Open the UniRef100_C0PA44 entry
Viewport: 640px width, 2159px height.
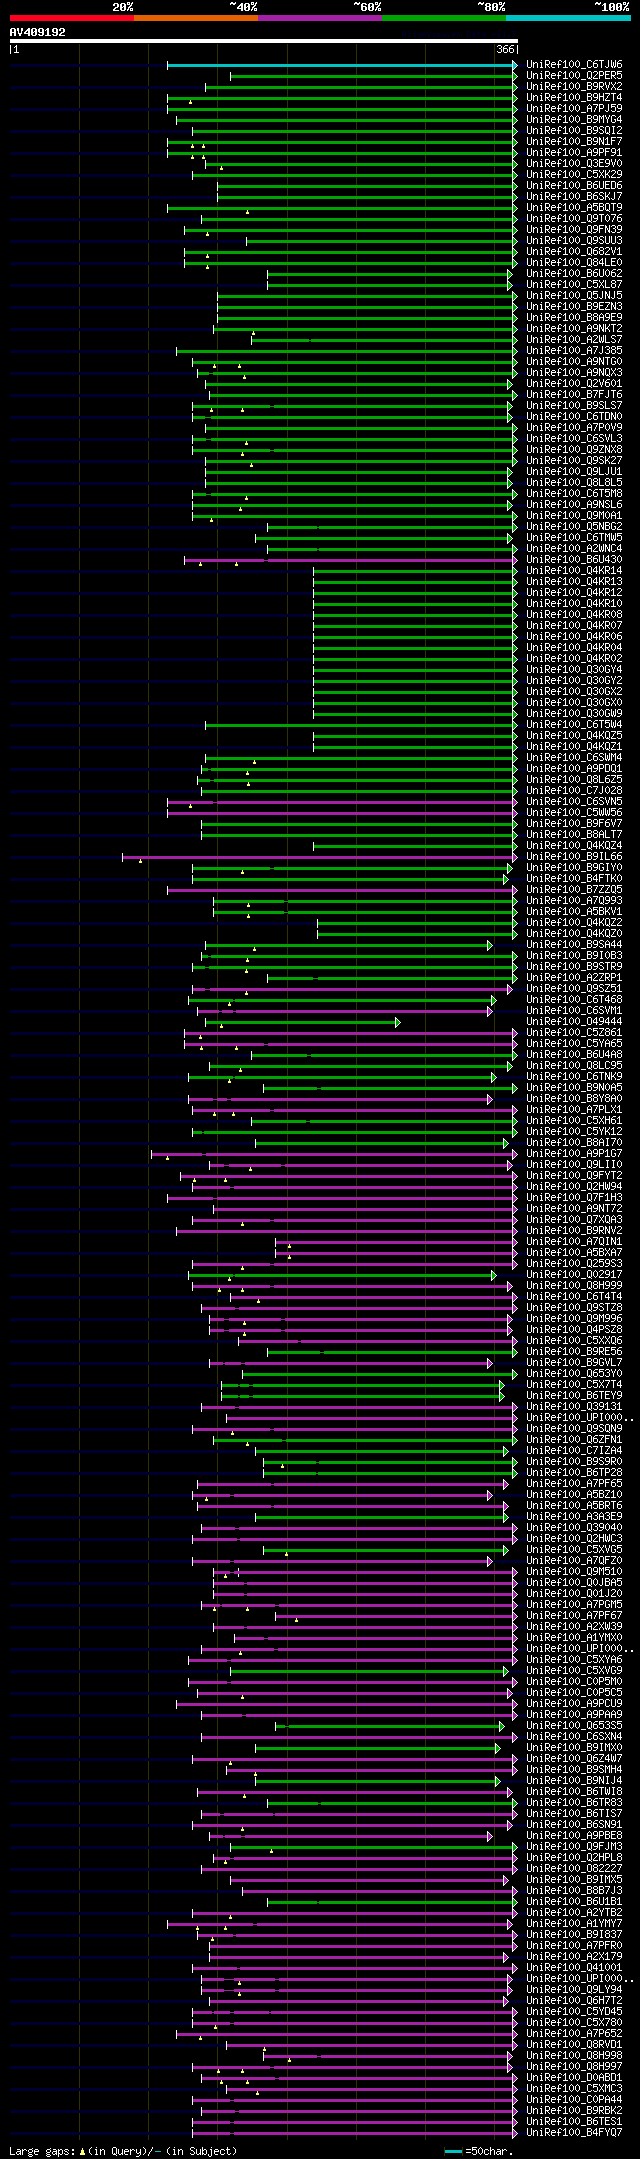click(x=574, y=2100)
